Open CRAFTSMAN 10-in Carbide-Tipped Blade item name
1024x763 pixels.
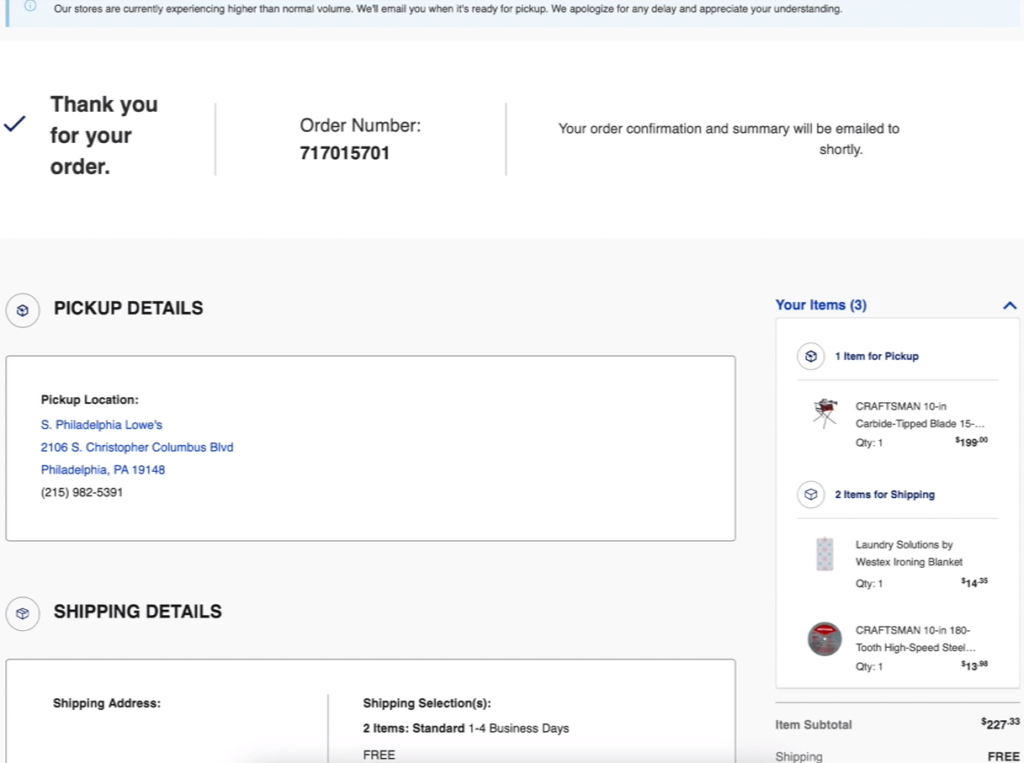pyautogui.click(x=920, y=415)
